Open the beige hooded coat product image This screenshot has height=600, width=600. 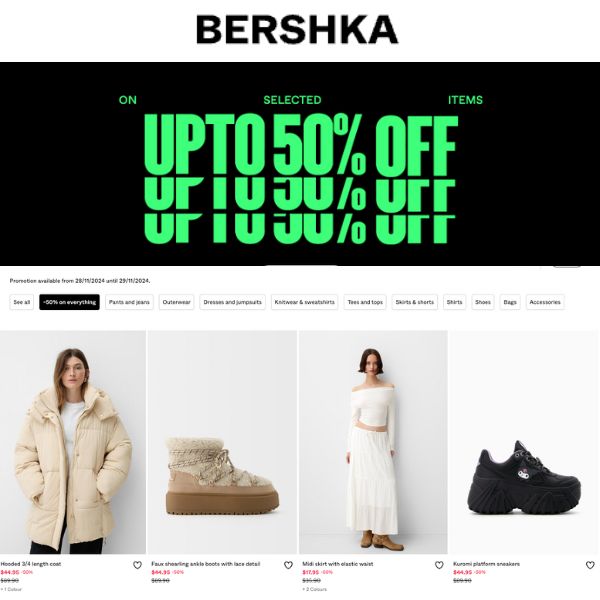point(73,442)
